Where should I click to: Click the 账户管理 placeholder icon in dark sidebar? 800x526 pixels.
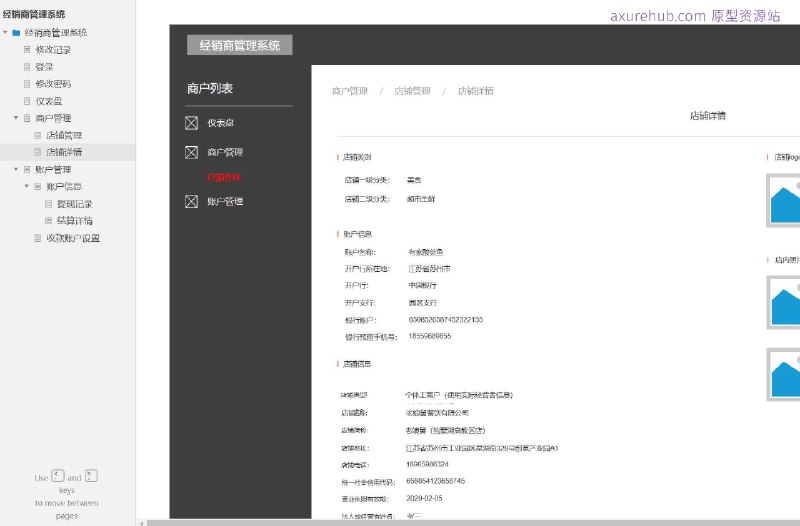(191, 202)
